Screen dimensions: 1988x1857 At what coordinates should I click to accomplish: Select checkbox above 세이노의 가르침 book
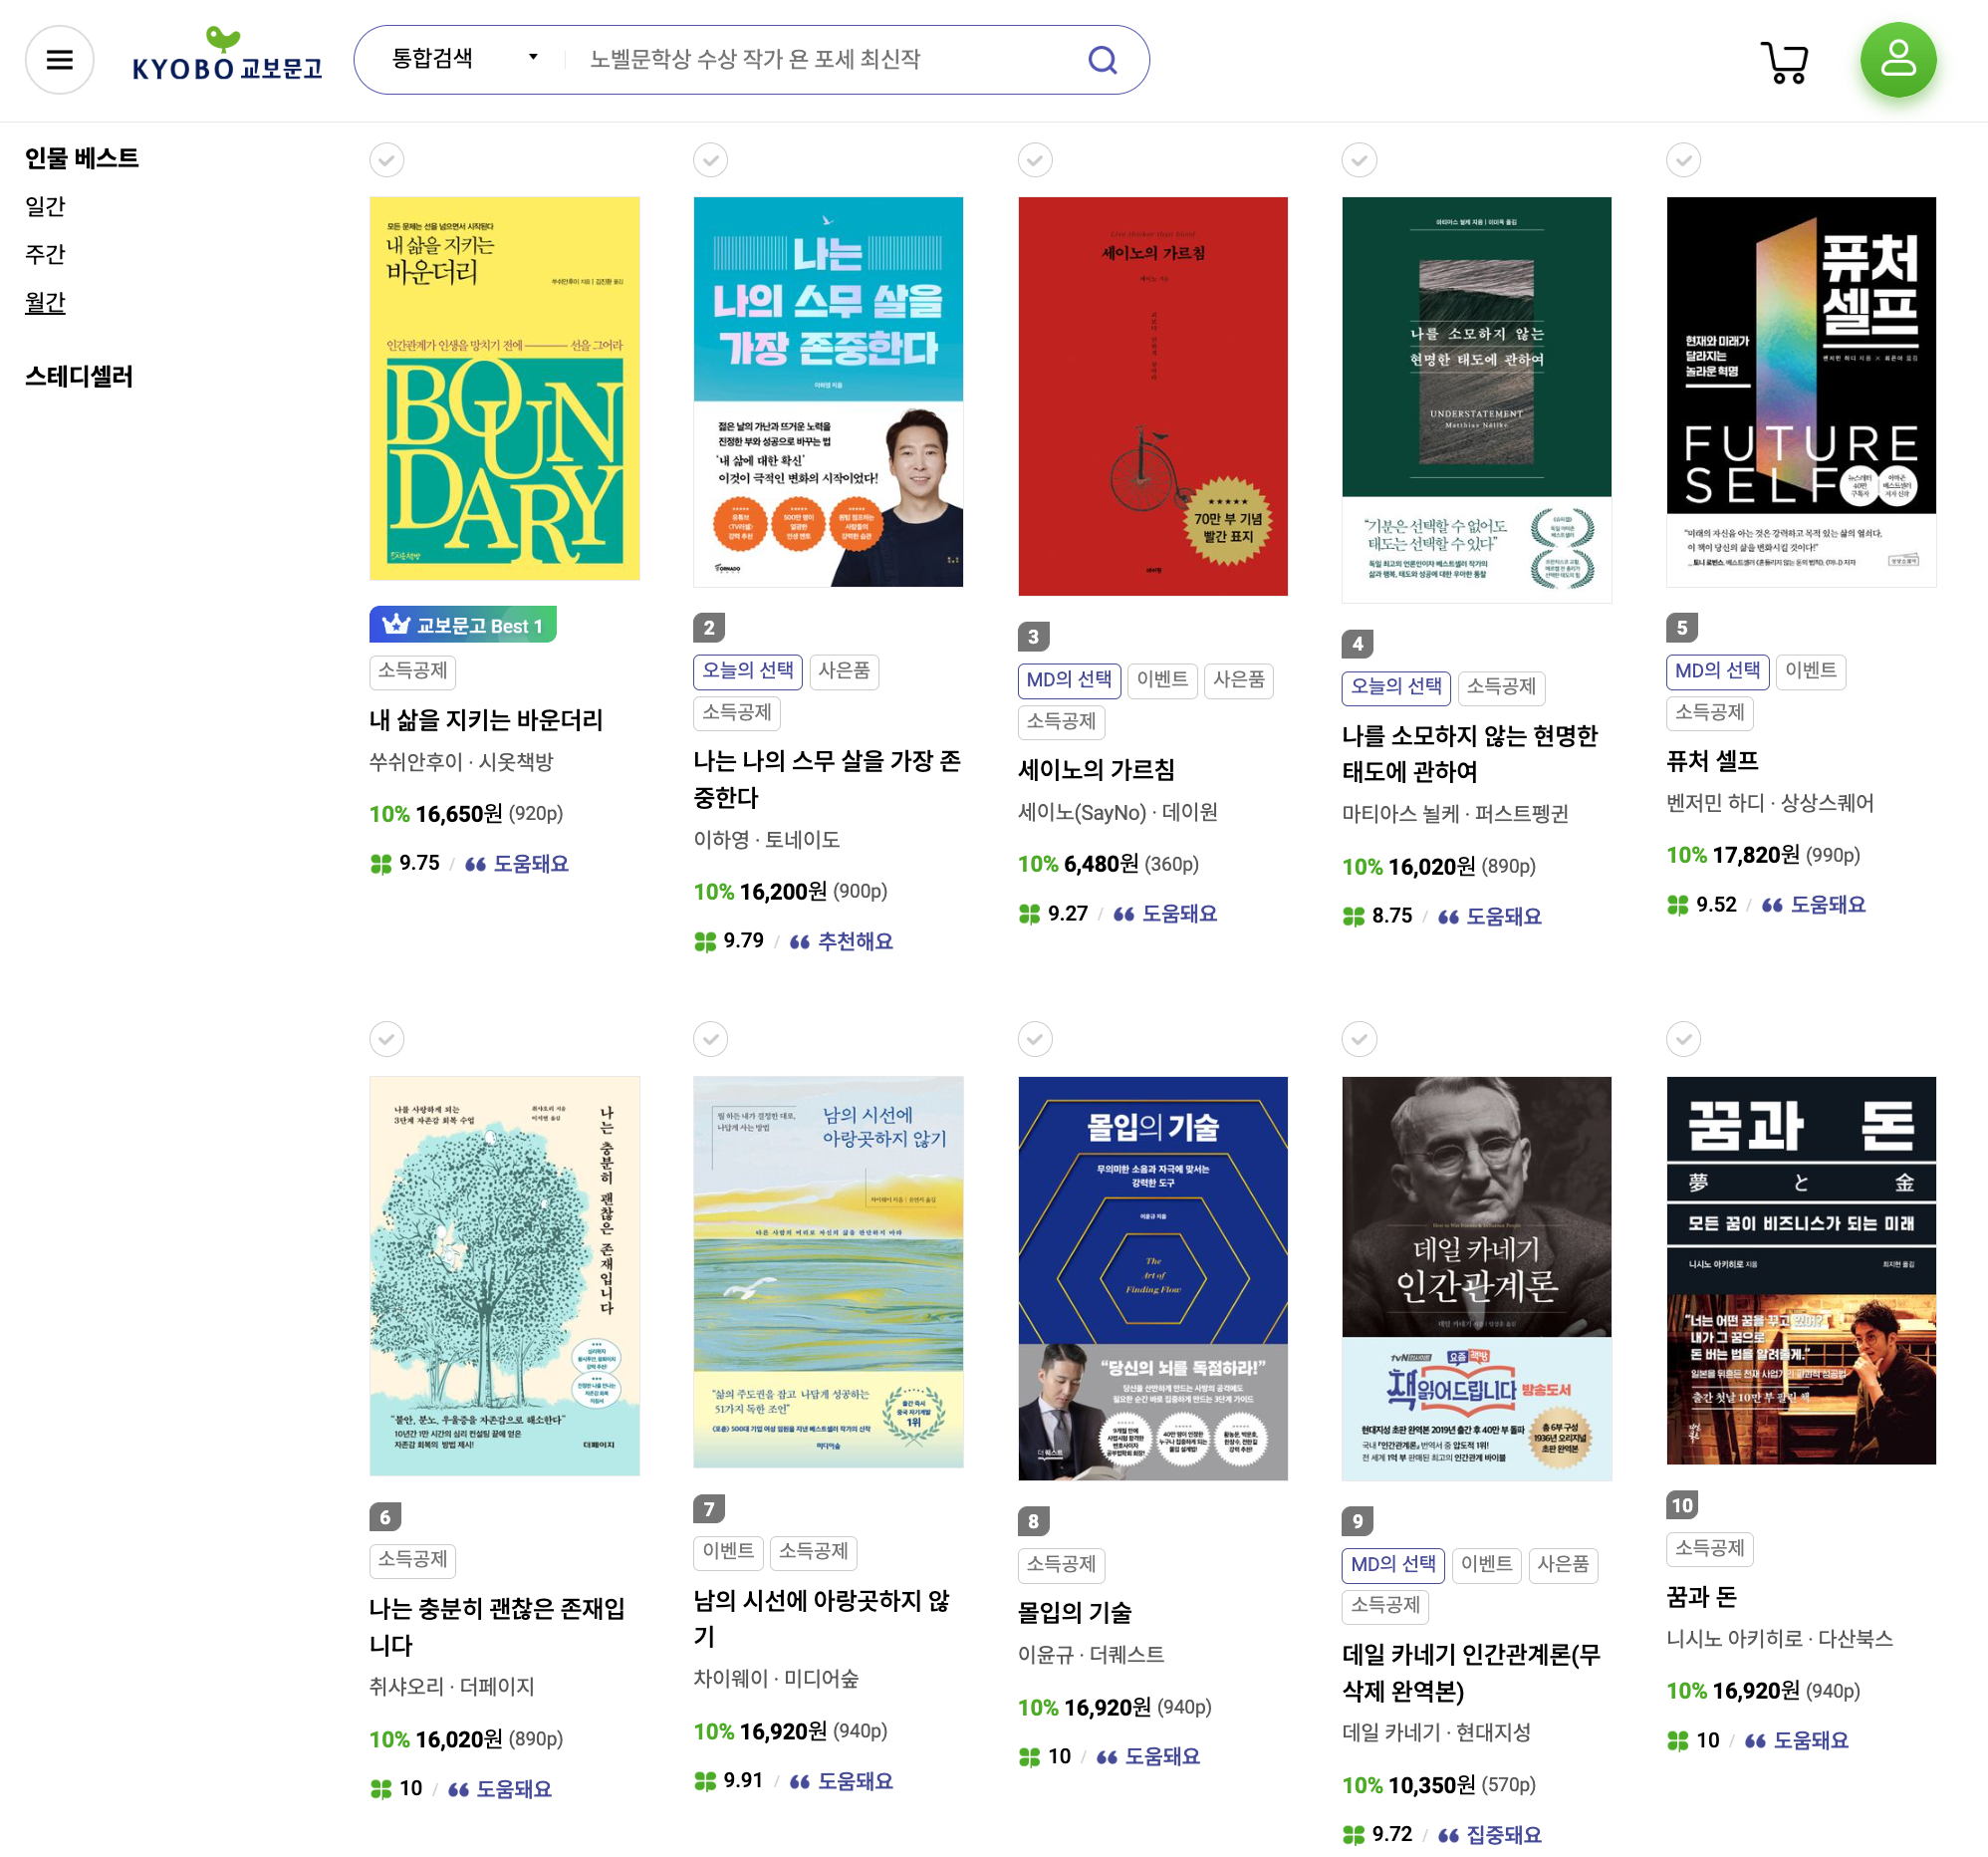coord(1035,159)
